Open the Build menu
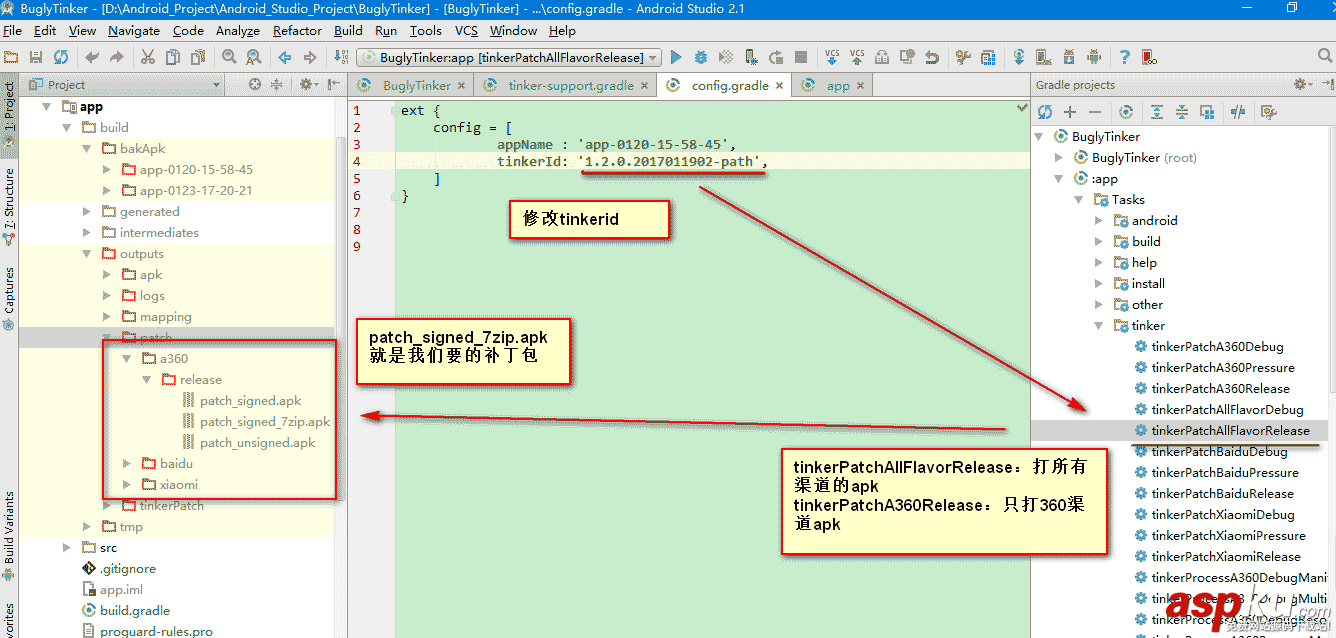 348,31
